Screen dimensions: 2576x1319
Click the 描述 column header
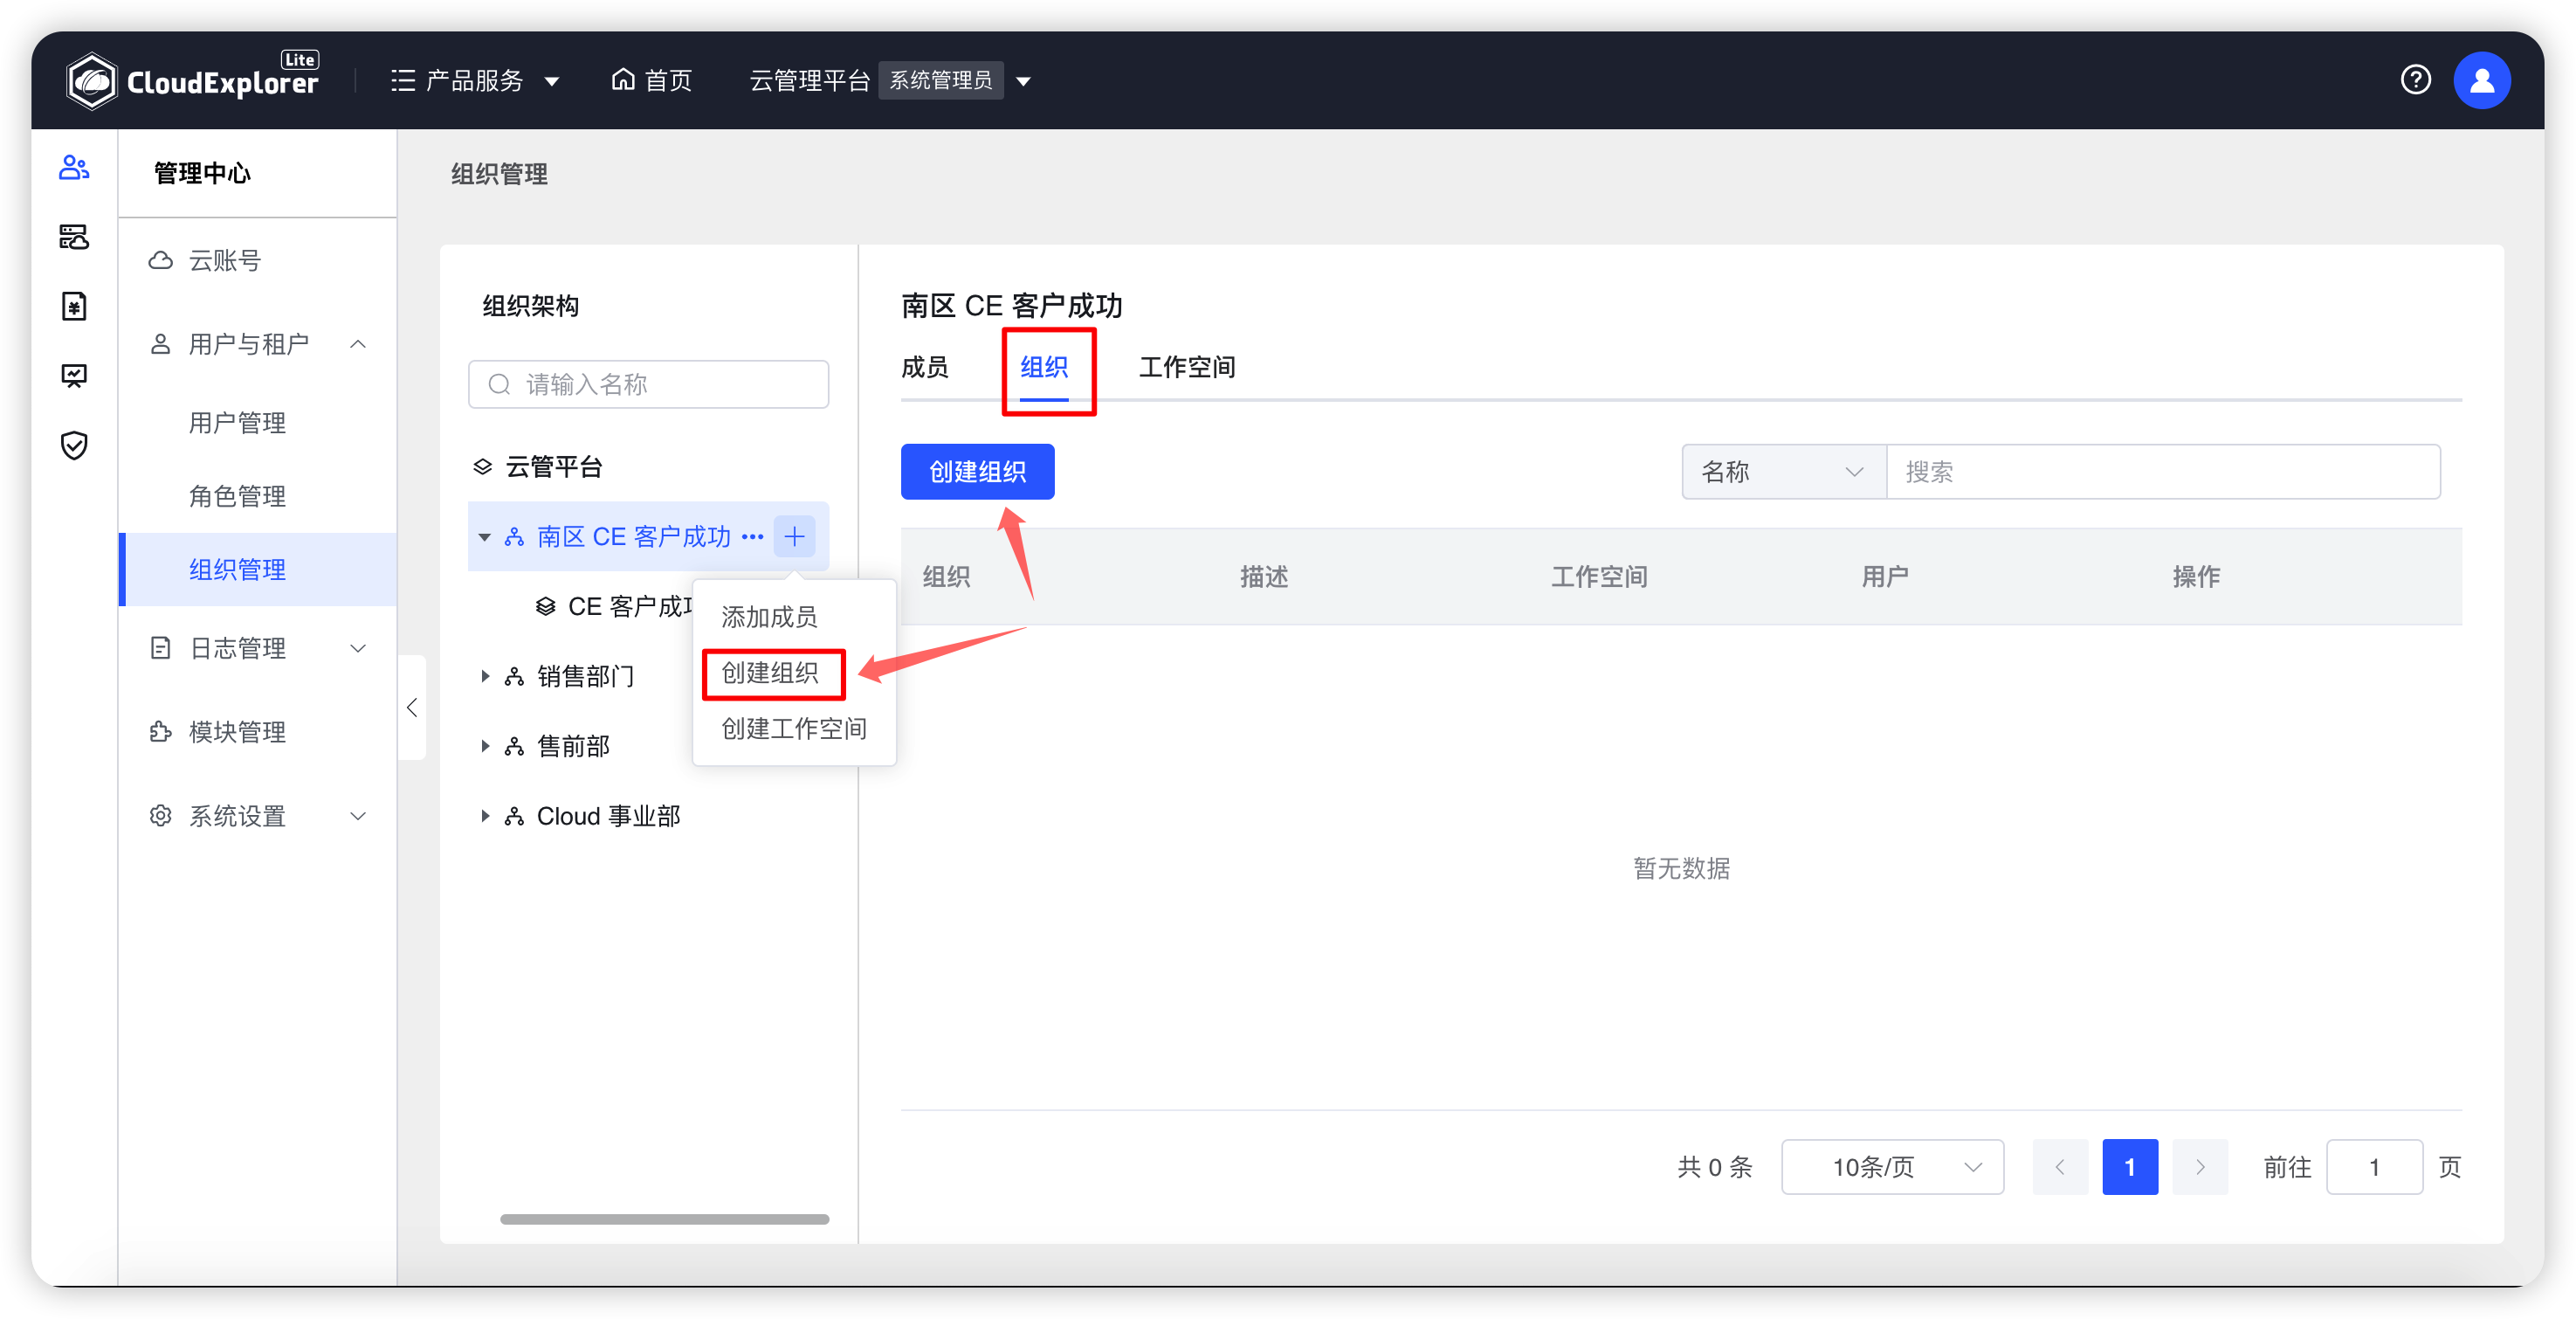(1263, 577)
